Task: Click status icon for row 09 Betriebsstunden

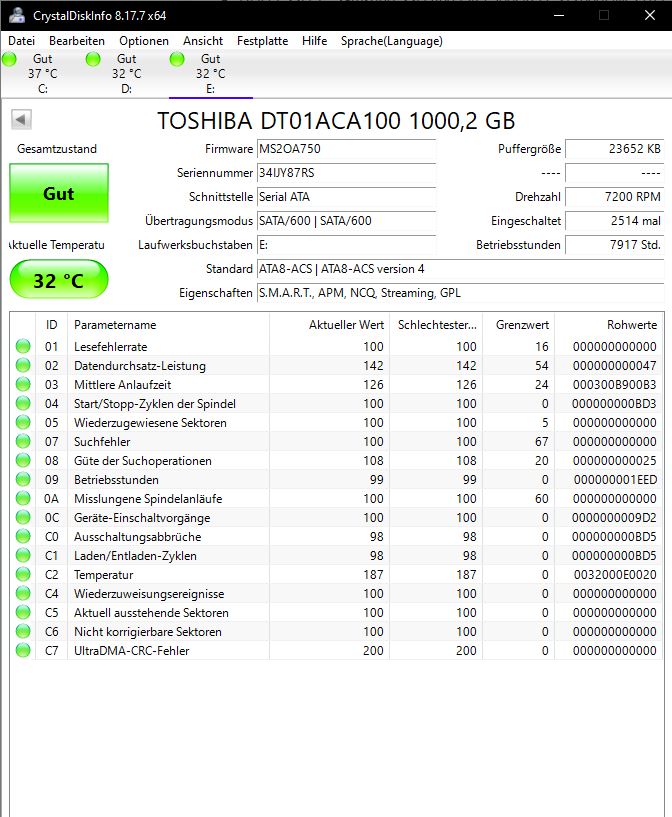Action: point(23,479)
